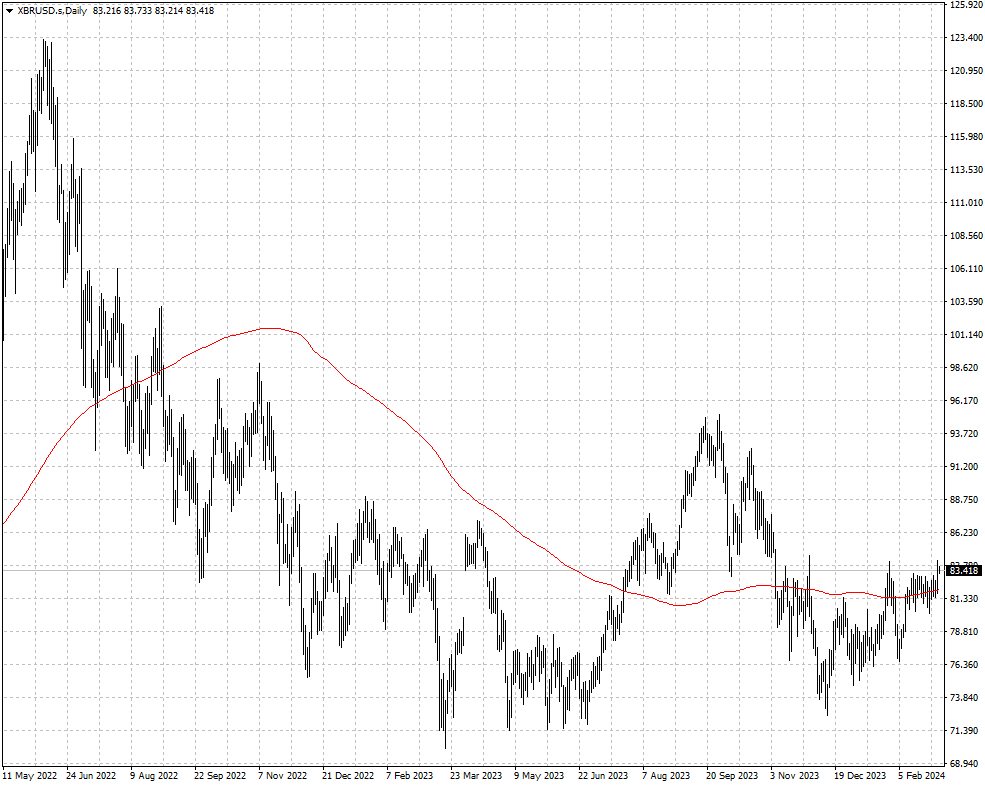Click the 5 Feb 2024 date label

tap(921, 776)
